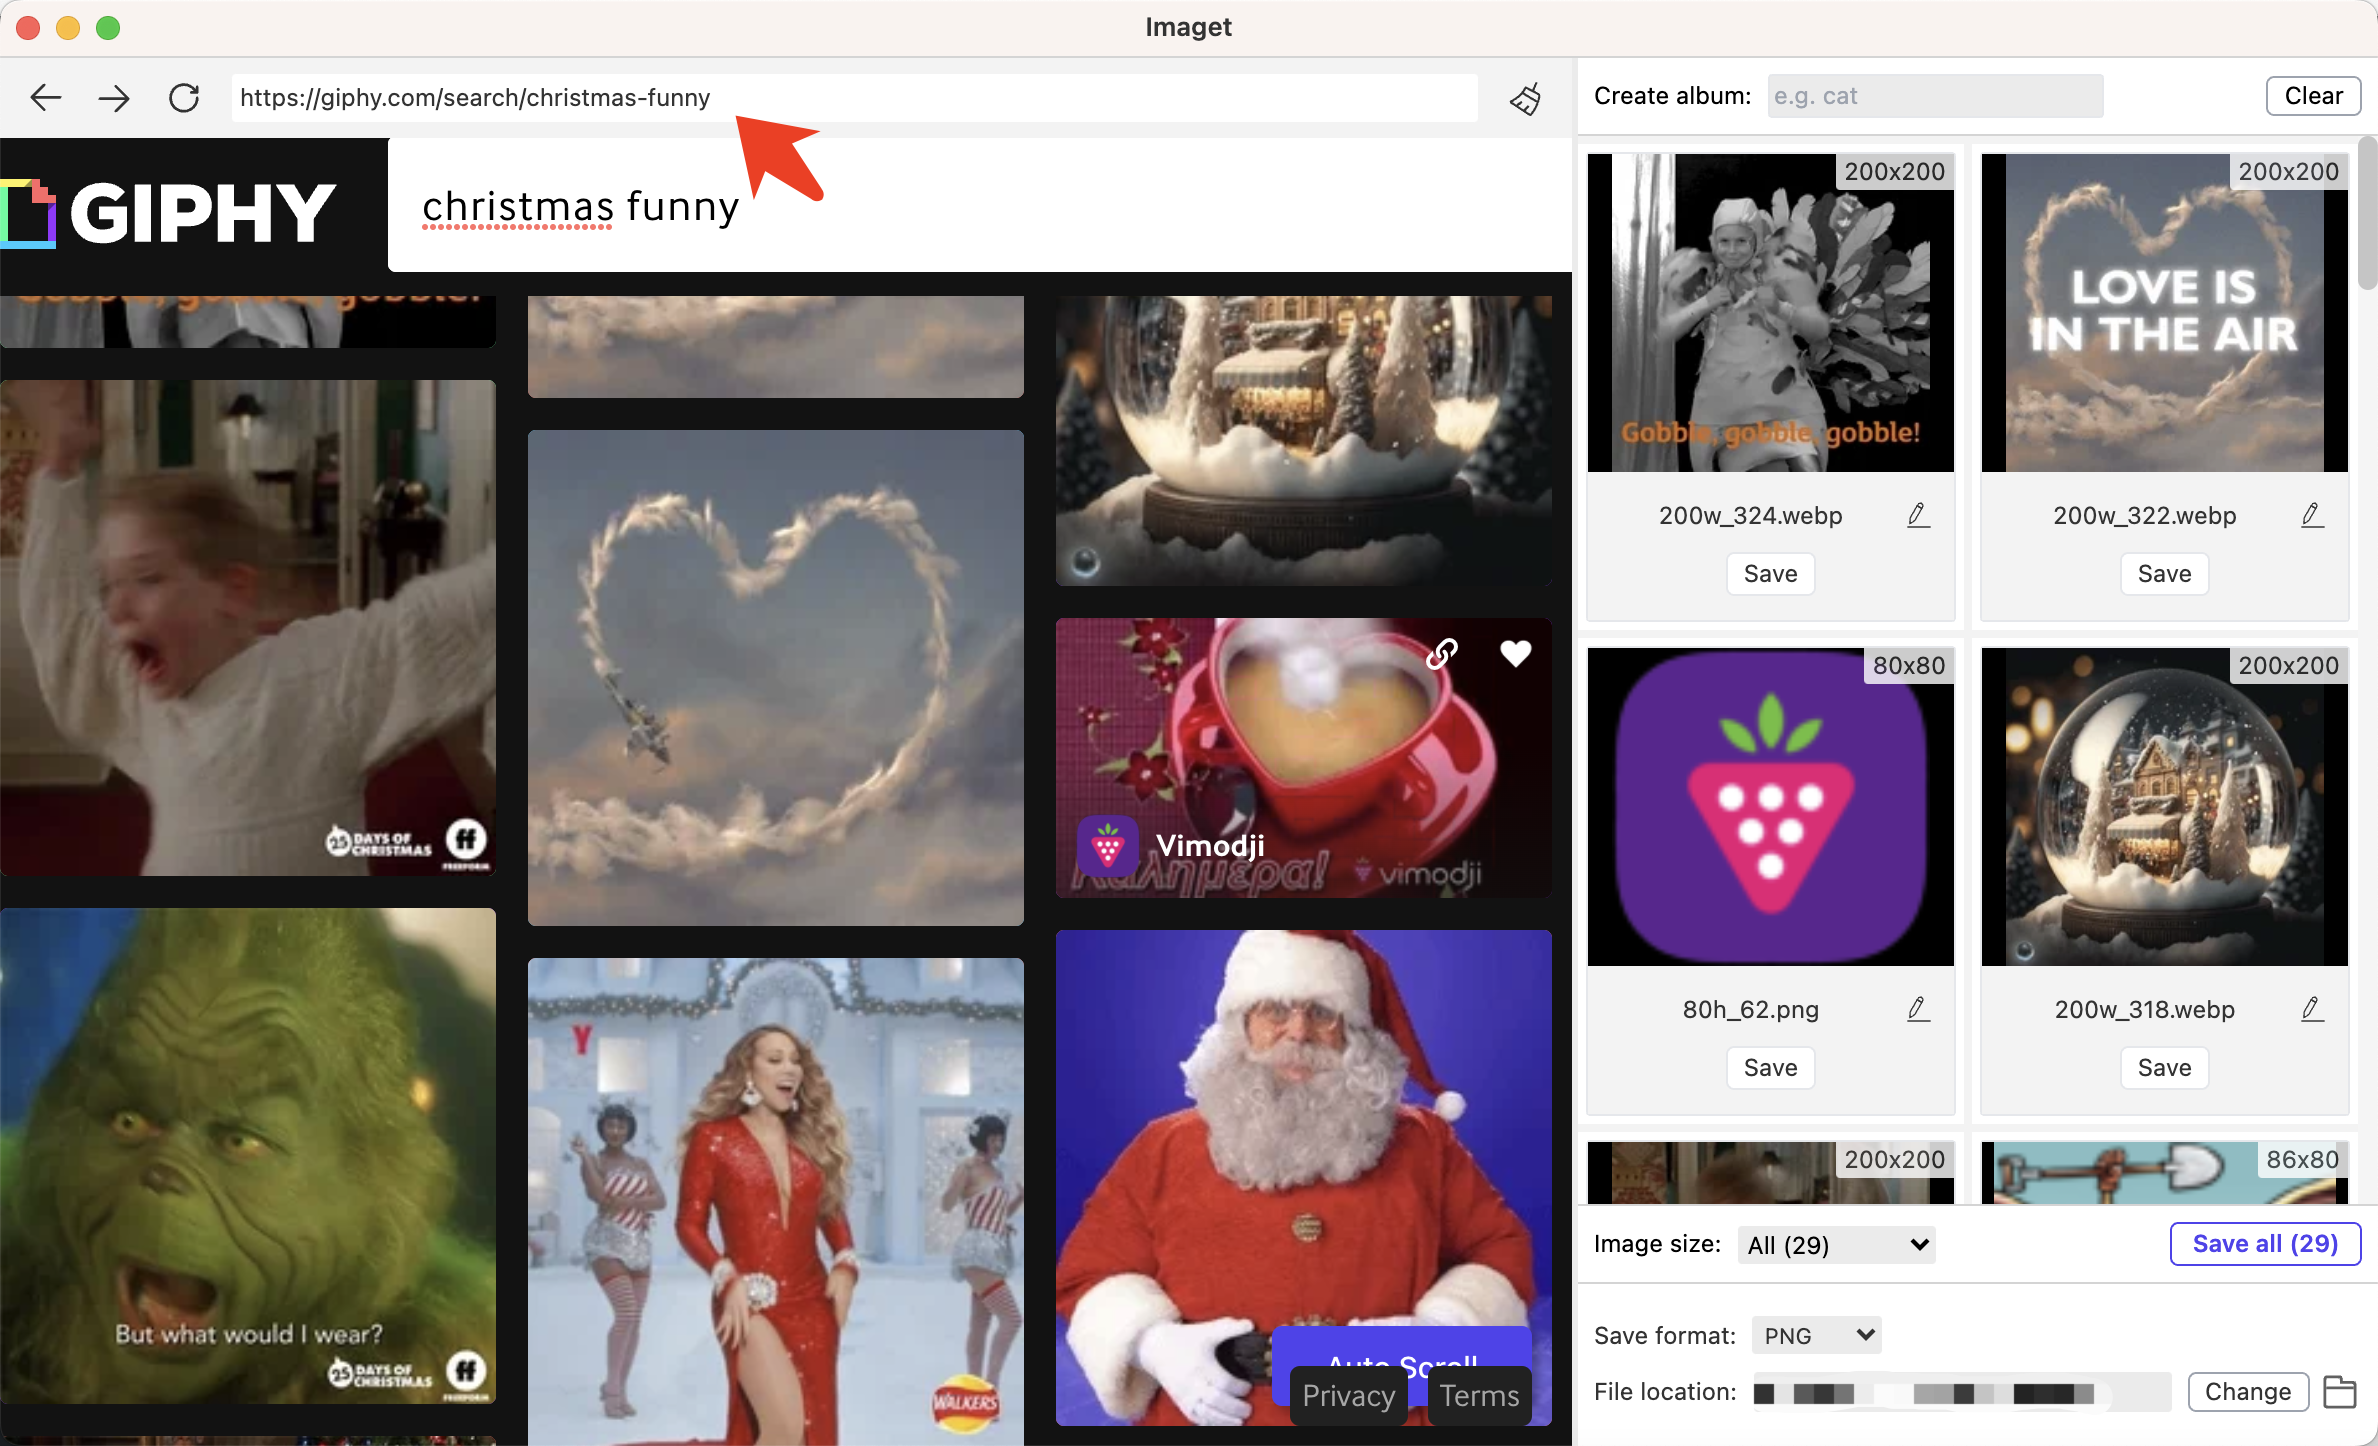Screen dimensions: 2378x1446
Task: Click the Clear button in Create album
Action: 2312,95
